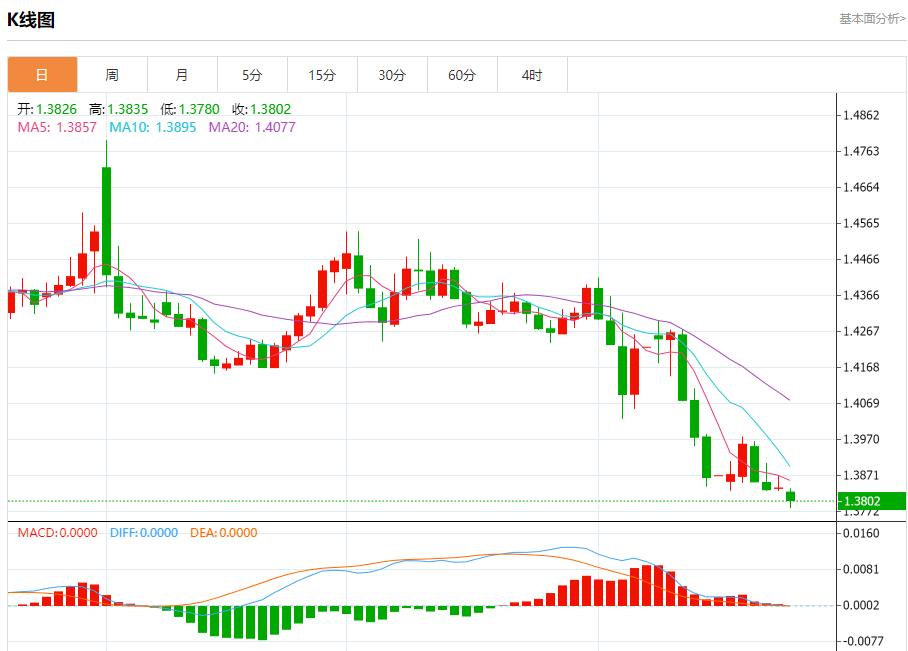Open the 15分 chart tab
This screenshot has height=651, width=908.
[x=323, y=75]
